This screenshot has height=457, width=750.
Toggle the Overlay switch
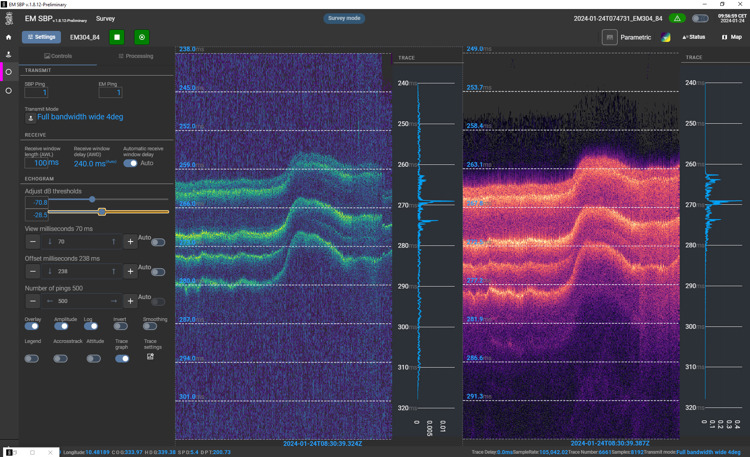32,326
